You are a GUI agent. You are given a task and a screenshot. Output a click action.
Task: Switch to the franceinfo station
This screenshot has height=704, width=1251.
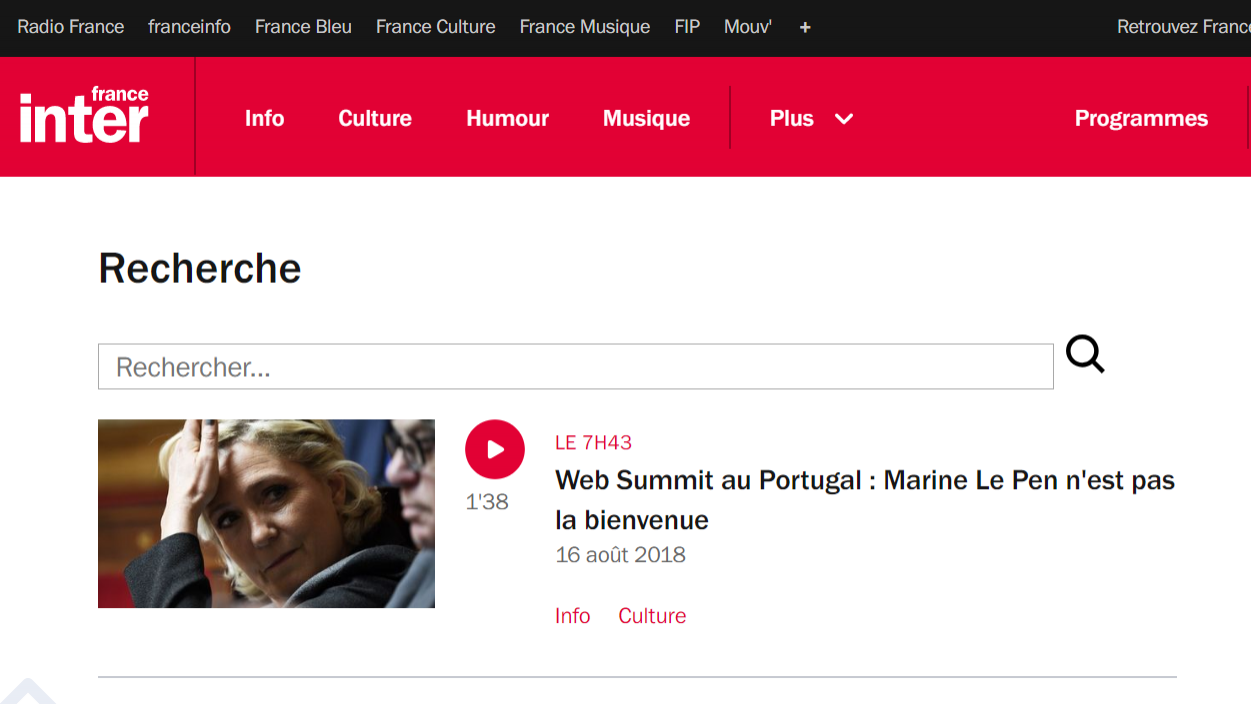click(189, 27)
